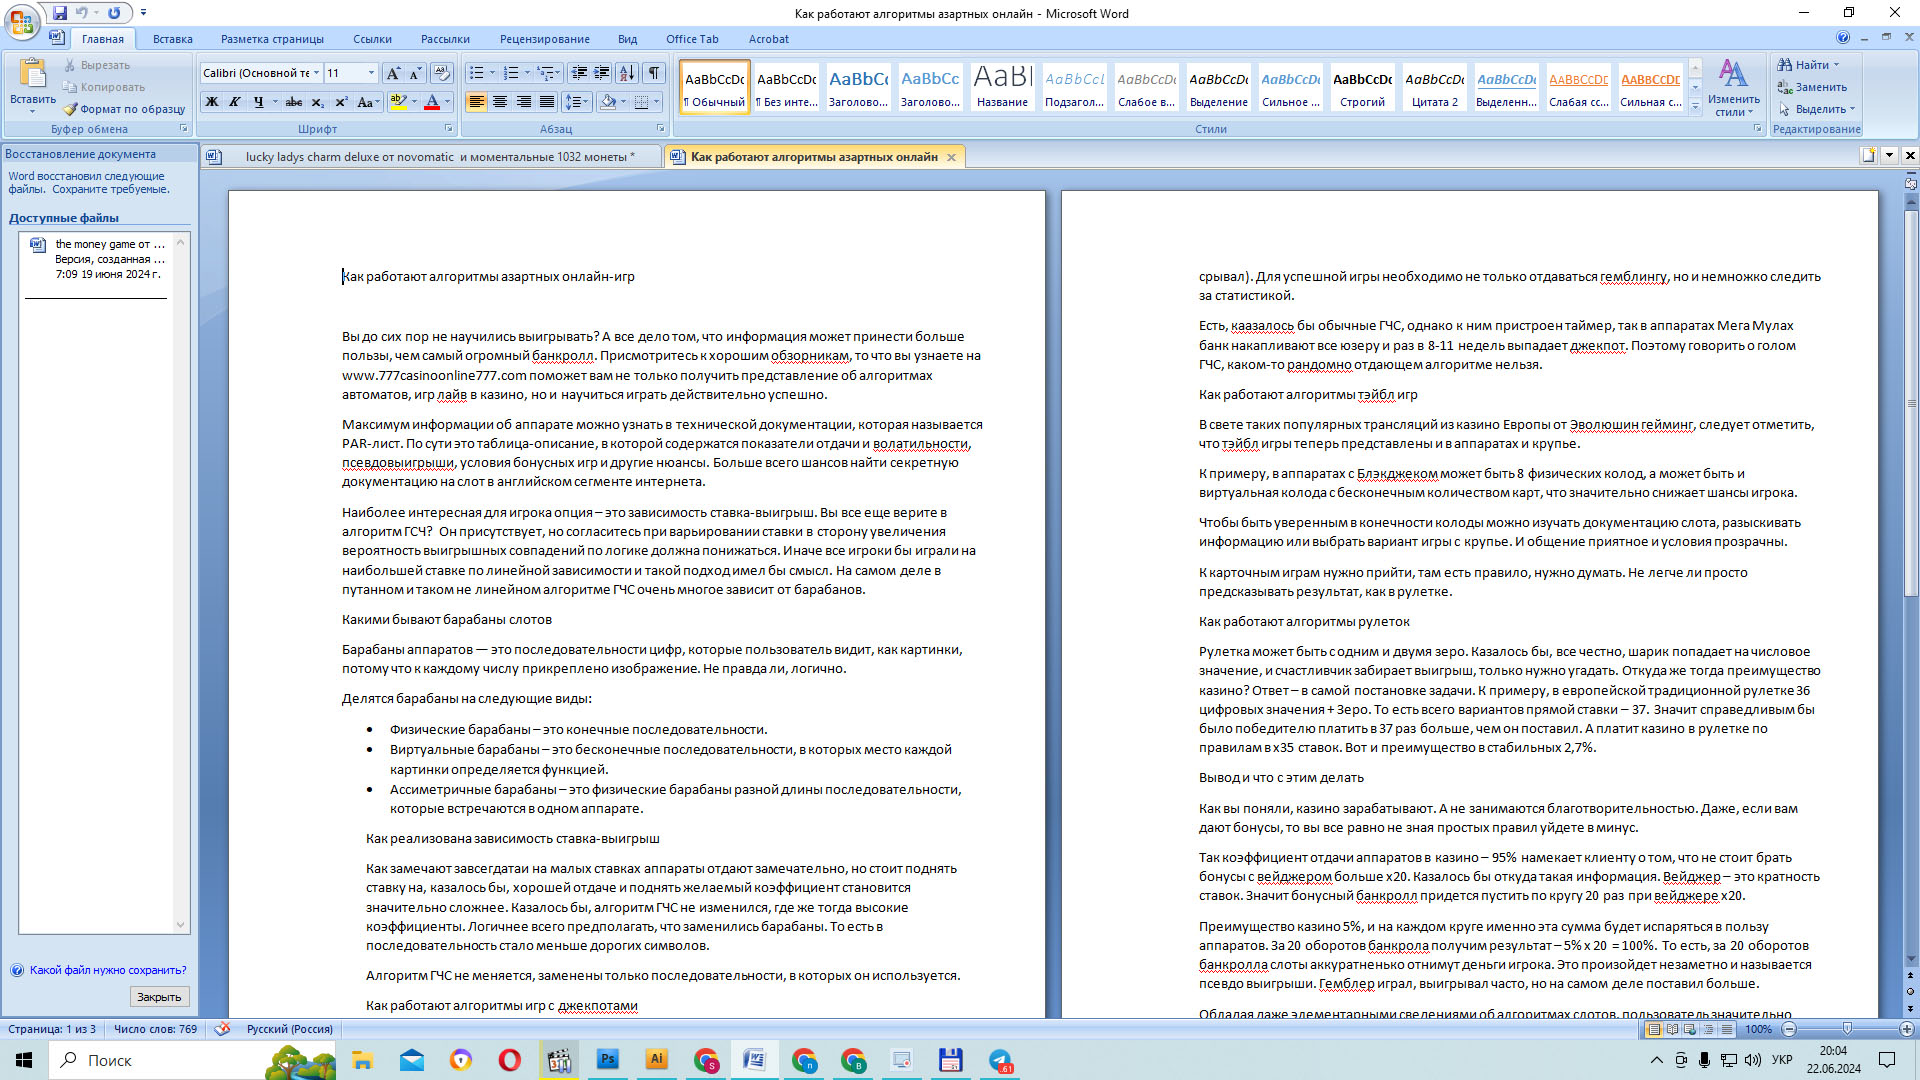Shrink font size with the smaller A icon
Viewport: 1920px width, 1080px height.
click(x=415, y=73)
